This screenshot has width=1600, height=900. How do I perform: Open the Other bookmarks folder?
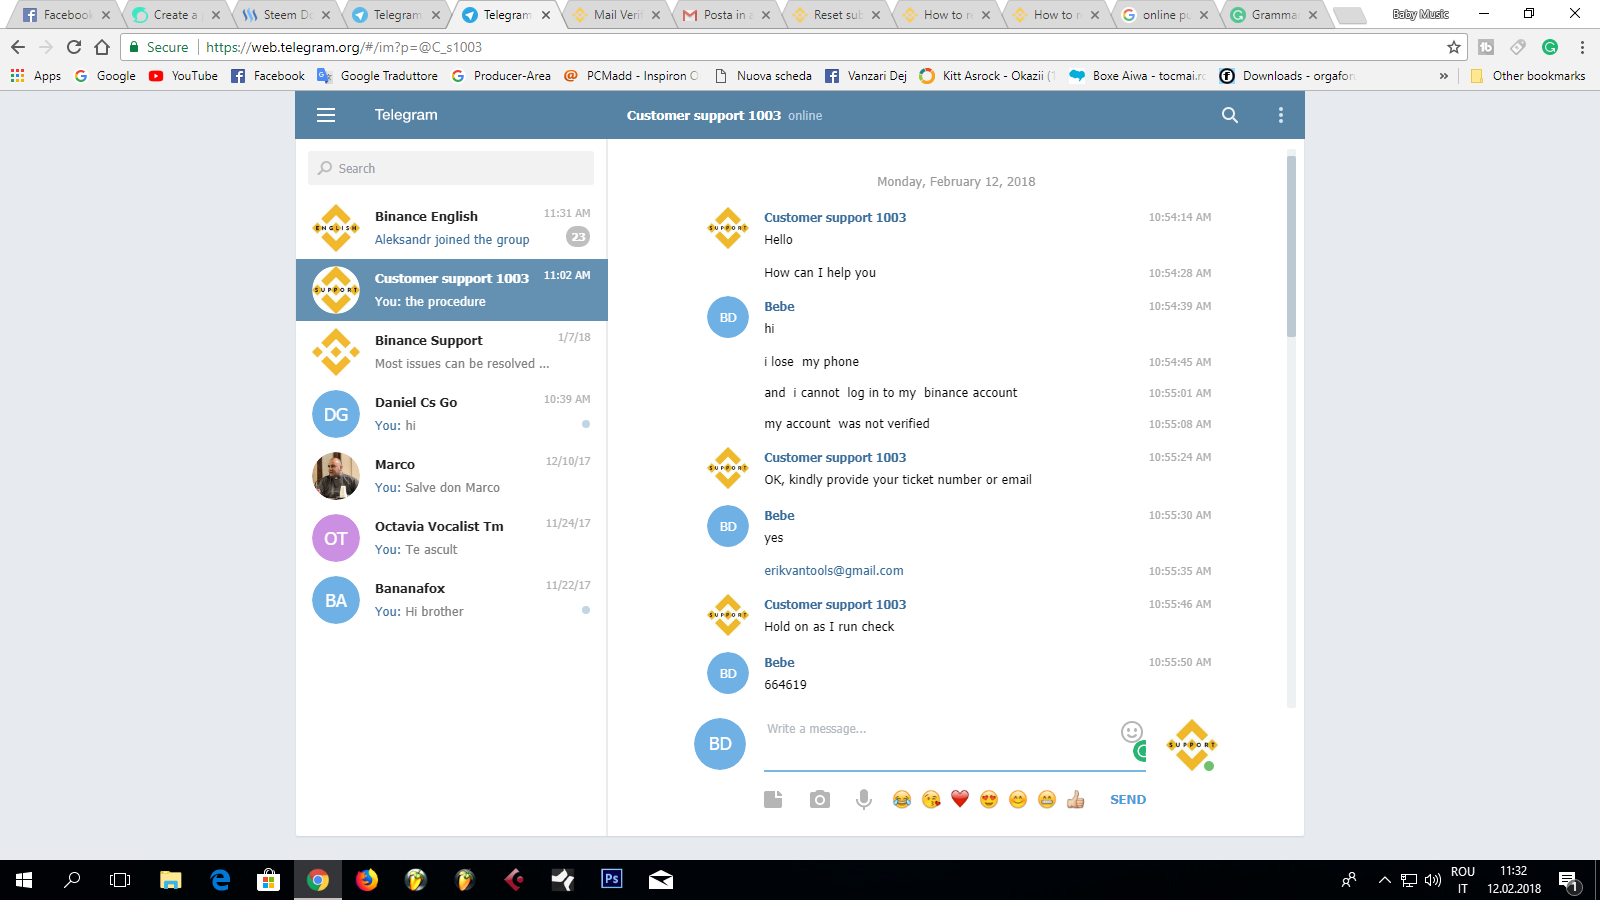[1528, 76]
